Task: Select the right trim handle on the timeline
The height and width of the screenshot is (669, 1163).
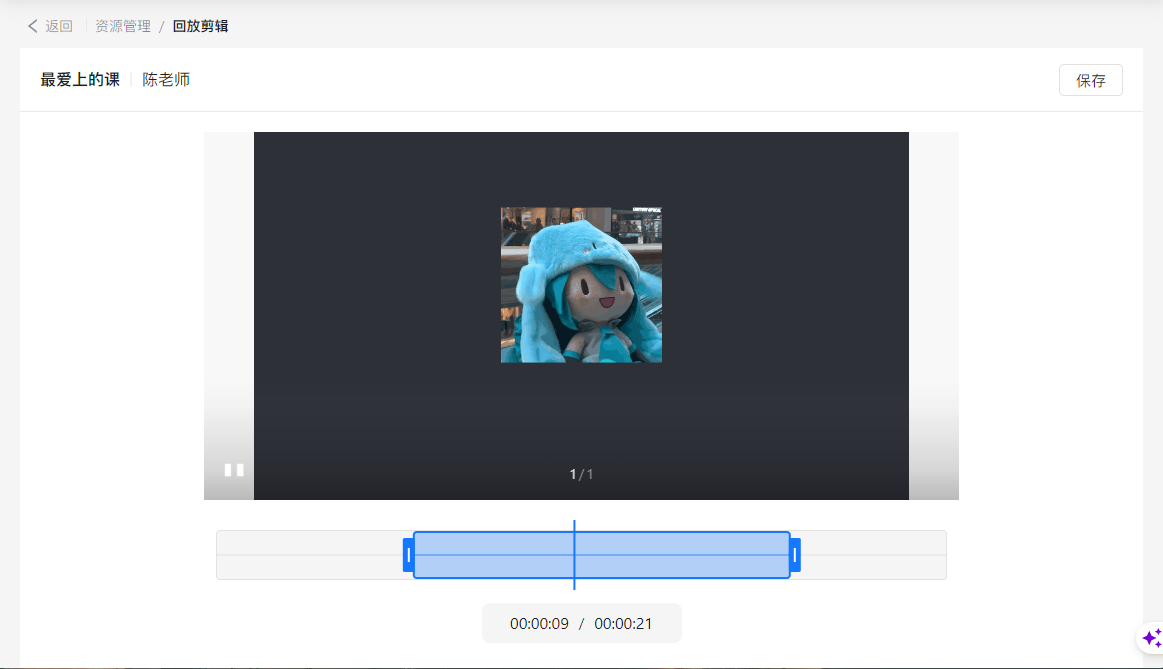Action: point(794,555)
